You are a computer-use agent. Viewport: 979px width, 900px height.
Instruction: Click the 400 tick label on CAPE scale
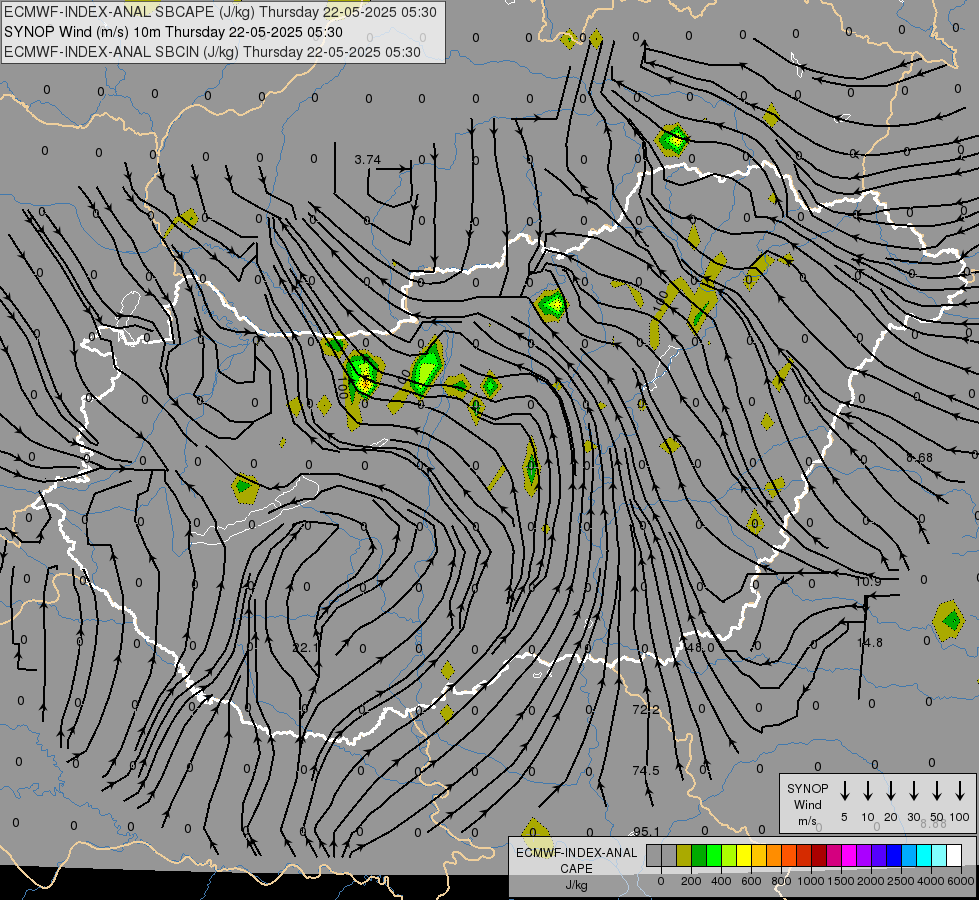click(x=721, y=881)
